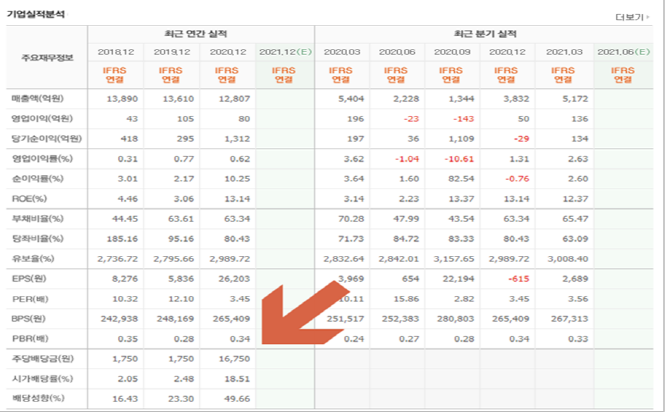The image size is (665, 412).
Task: Click the 최근 연간 실적 group header
Action: click(x=196, y=34)
